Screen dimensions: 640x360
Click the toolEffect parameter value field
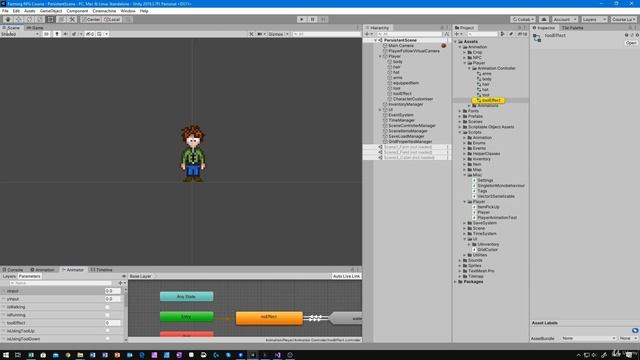(x=113, y=323)
